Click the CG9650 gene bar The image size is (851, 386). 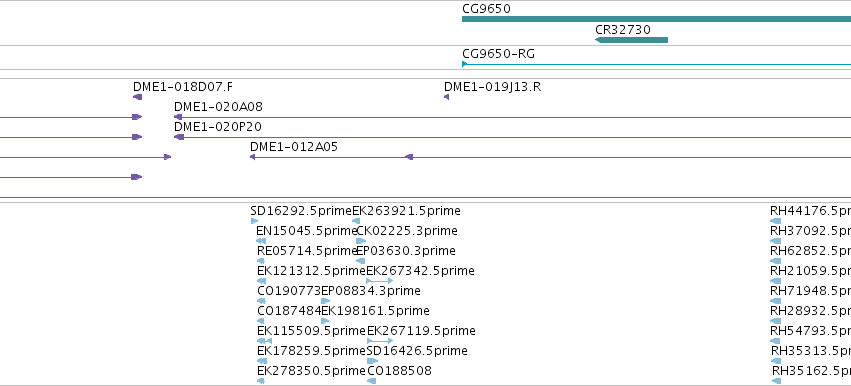tap(656, 19)
